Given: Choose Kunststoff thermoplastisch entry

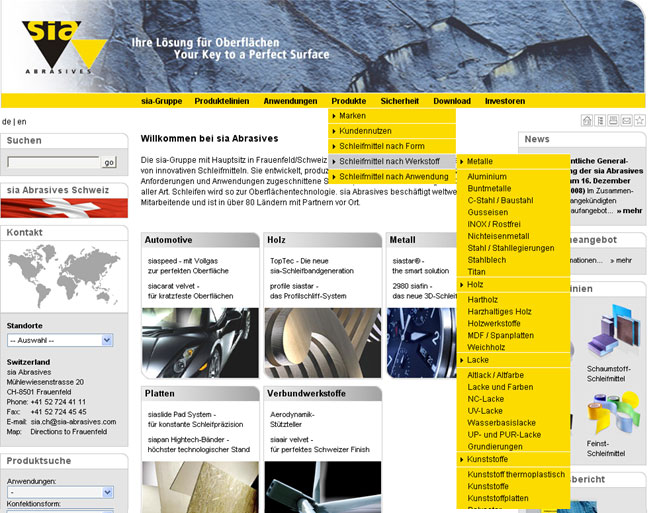Looking at the screenshot, I should (x=516, y=474).
